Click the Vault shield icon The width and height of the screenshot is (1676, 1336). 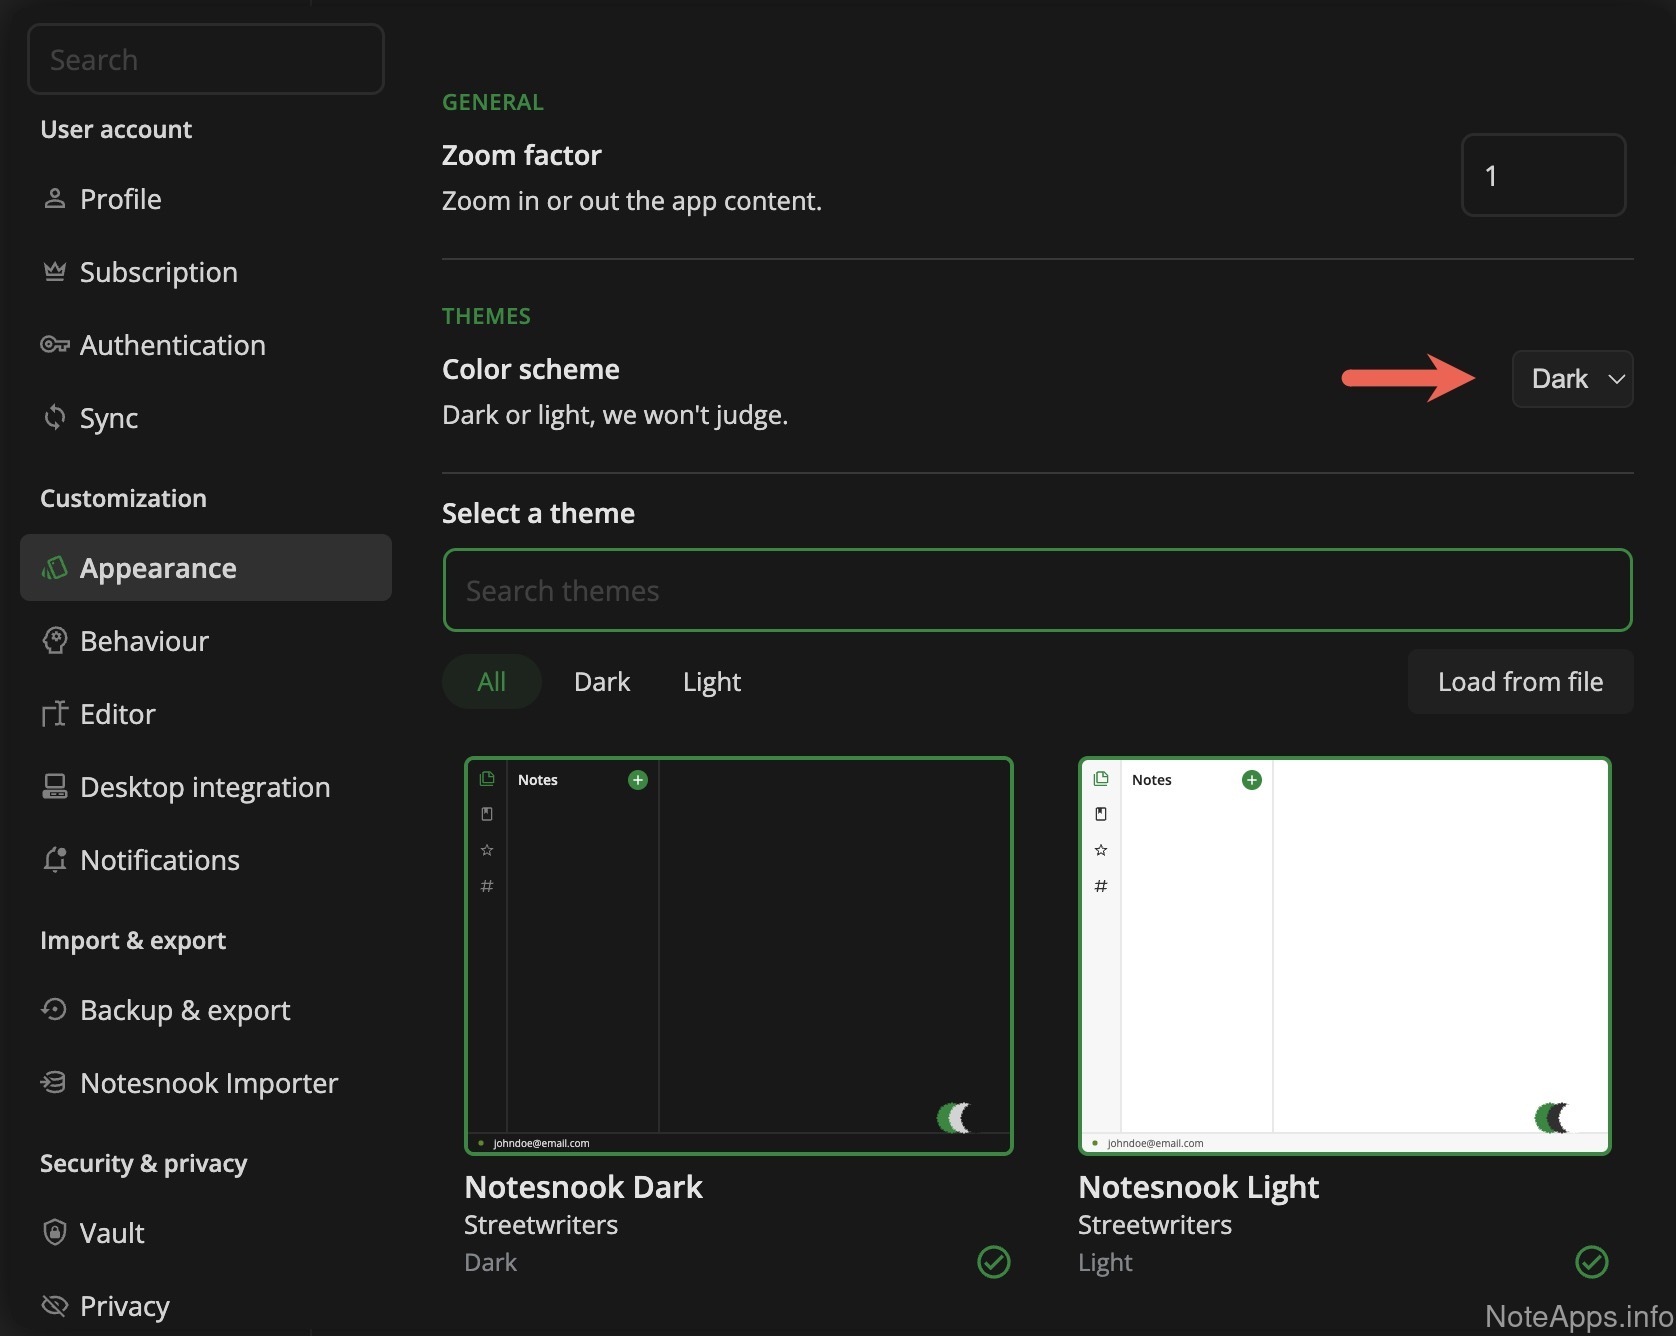(55, 1232)
